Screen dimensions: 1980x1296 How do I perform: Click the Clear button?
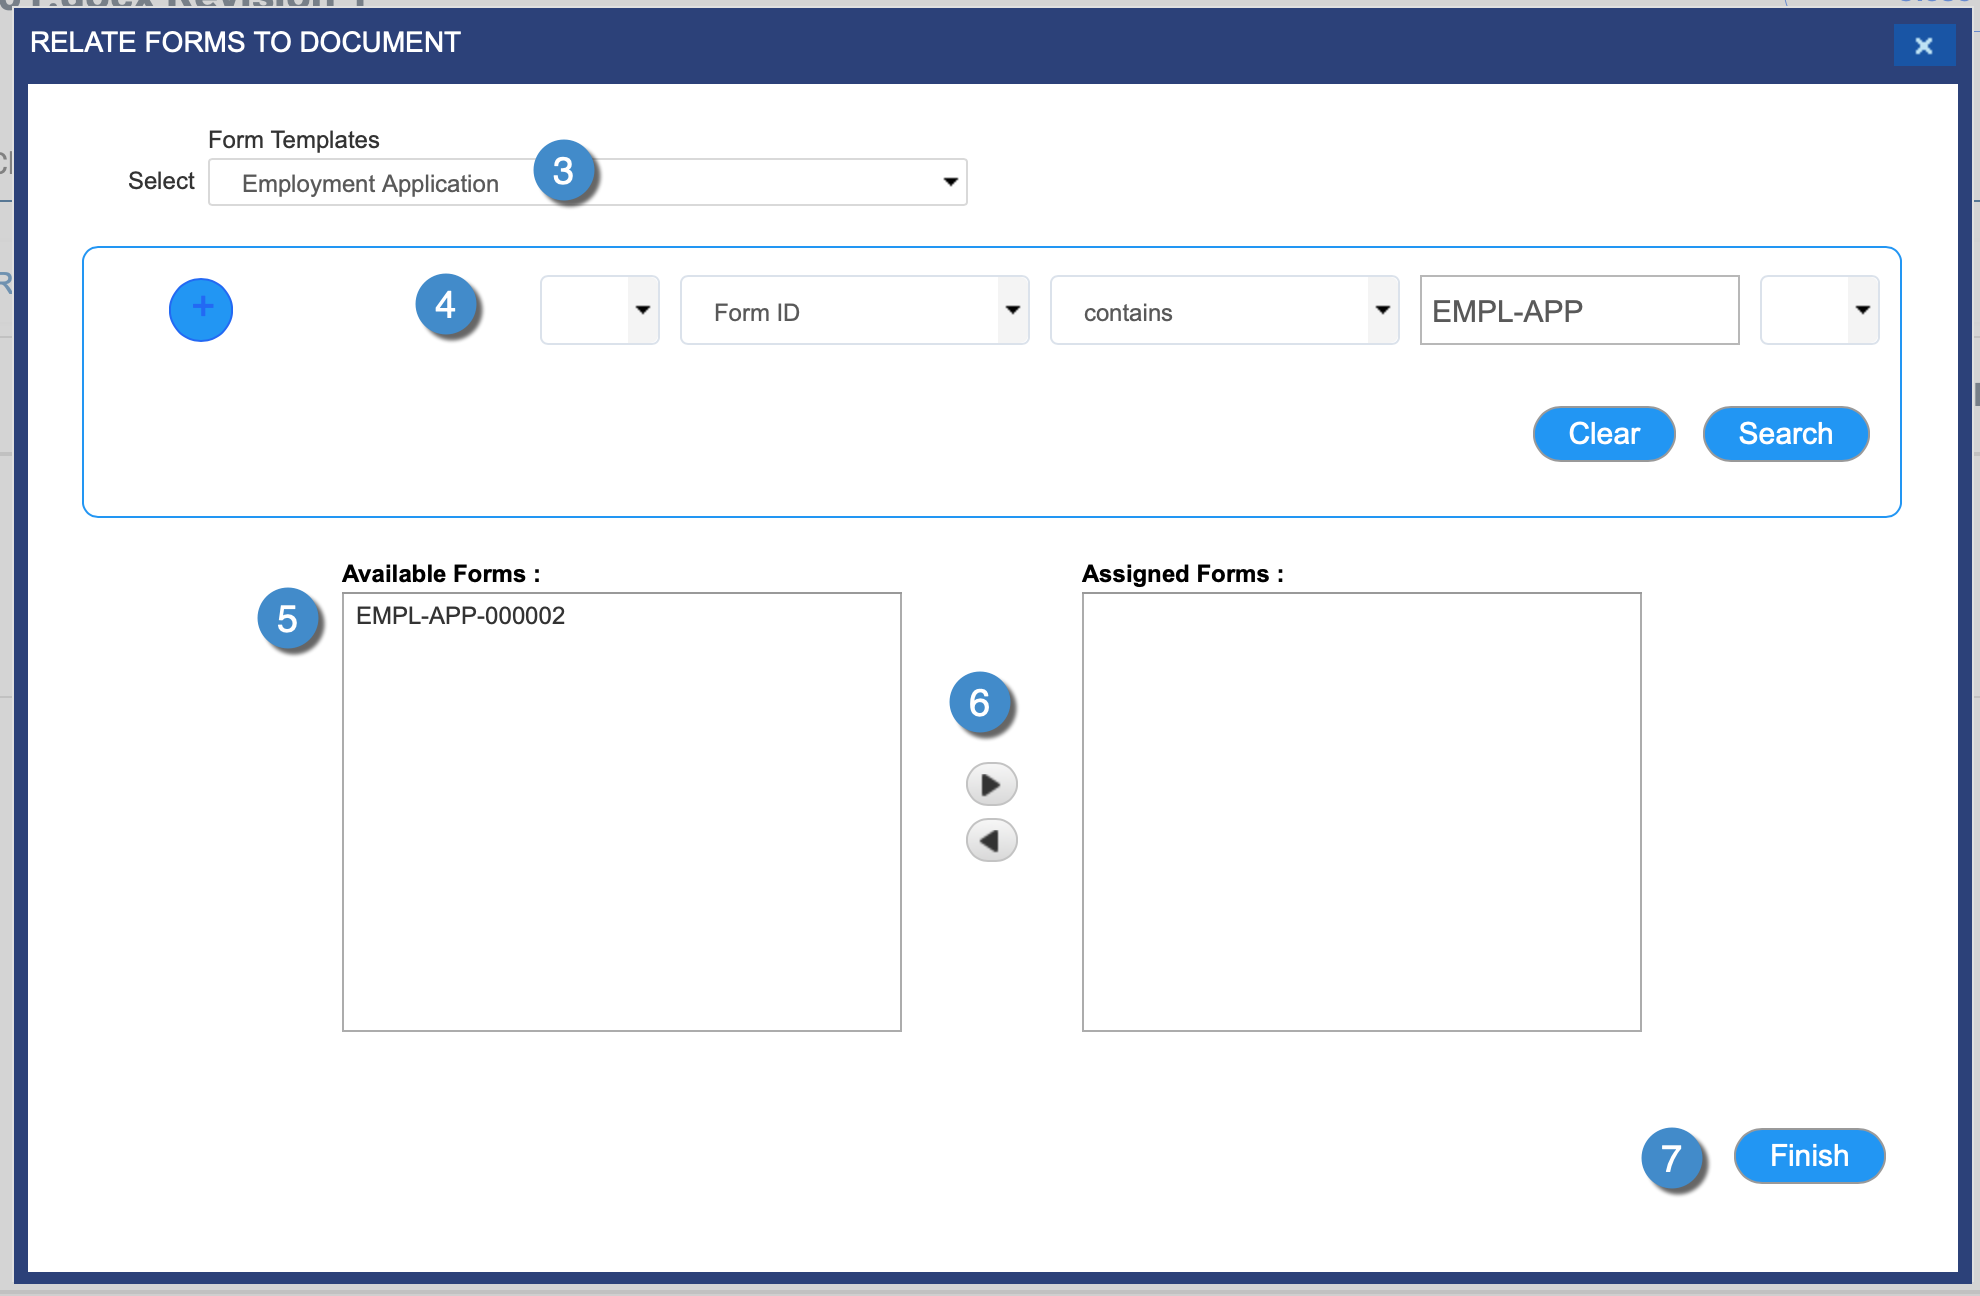point(1604,434)
